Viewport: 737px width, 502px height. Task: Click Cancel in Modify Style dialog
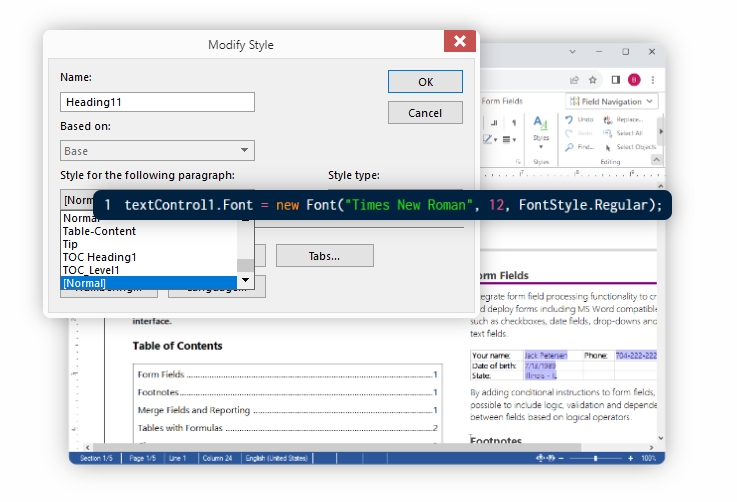[425, 113]
